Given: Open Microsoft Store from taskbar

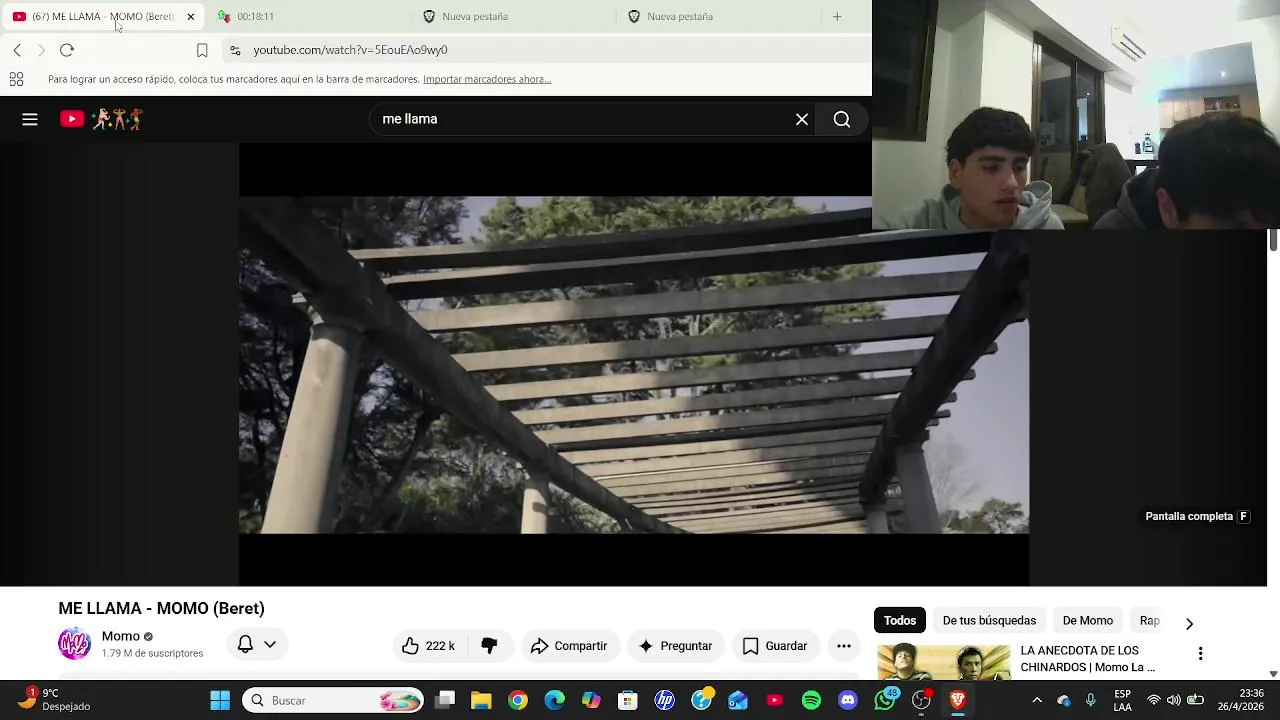Looking at the screenshot, I should pyautogui.click(x=628, y=701).
